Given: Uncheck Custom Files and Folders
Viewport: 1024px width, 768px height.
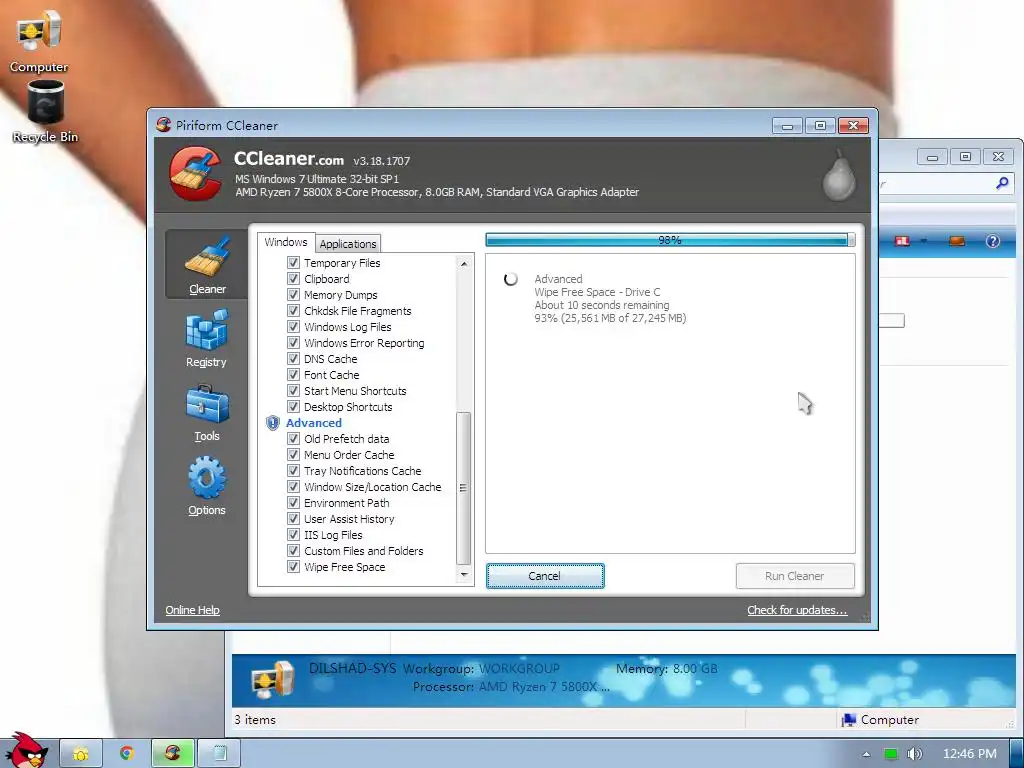Looking at the screenshot, I should 293,551.
